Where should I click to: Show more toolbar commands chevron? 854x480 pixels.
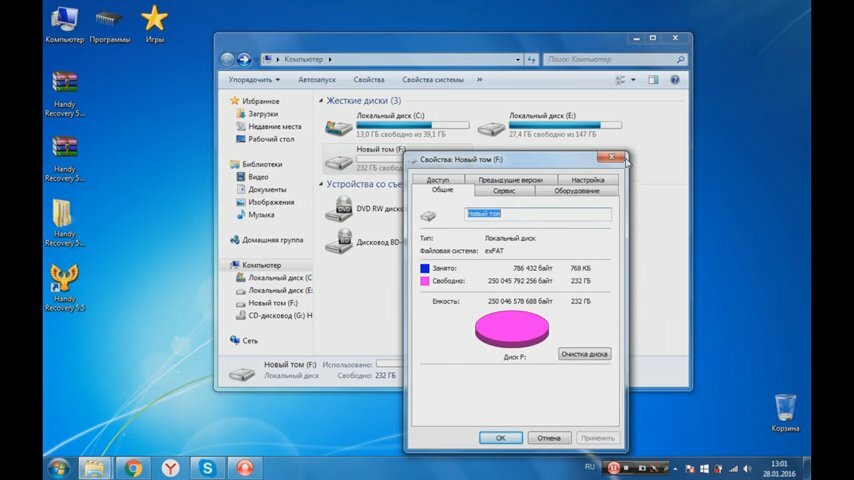(x=480, y=80)
